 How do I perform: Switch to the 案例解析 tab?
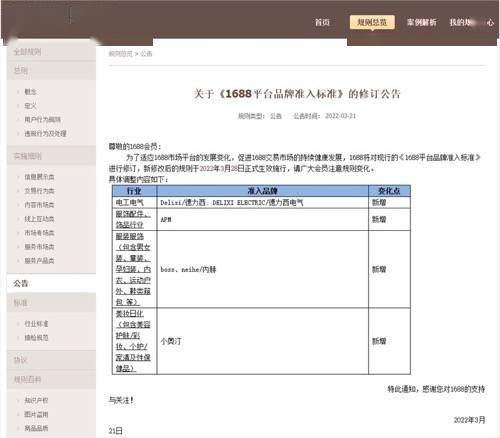[x=422, y=22]
